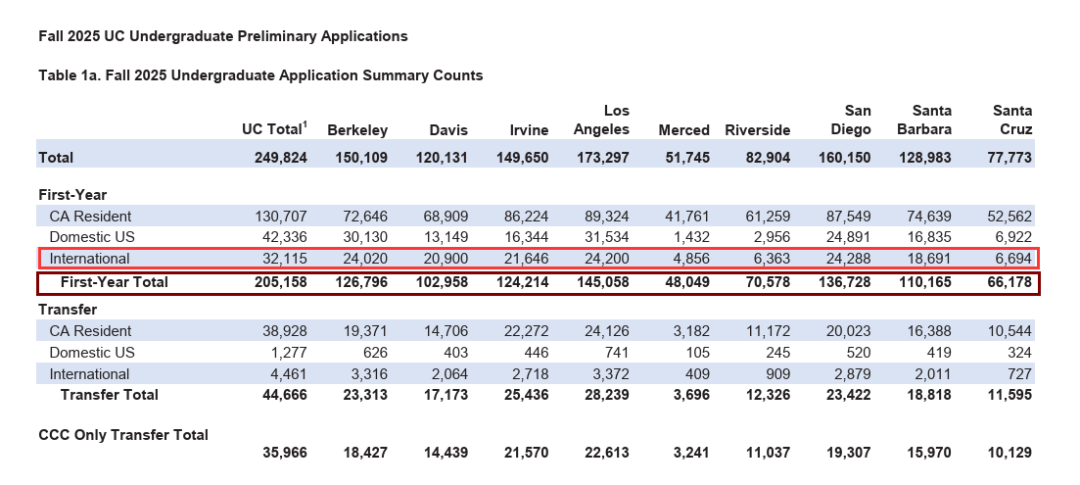The image size is (1080, 485).
Task: Click Transfer Domestic US value 741
Action: click(616, 353)
